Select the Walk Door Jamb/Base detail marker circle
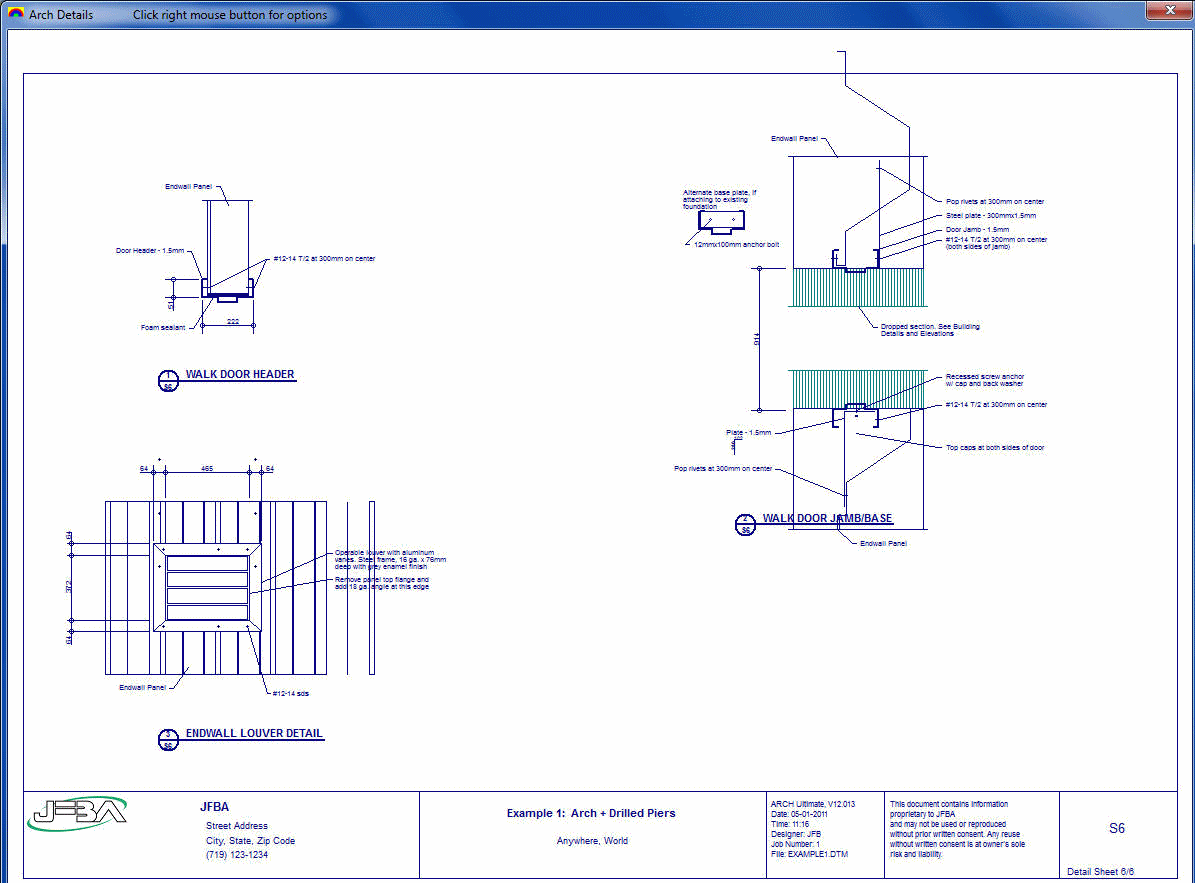 pyautogui.click(x=745, y=524)
